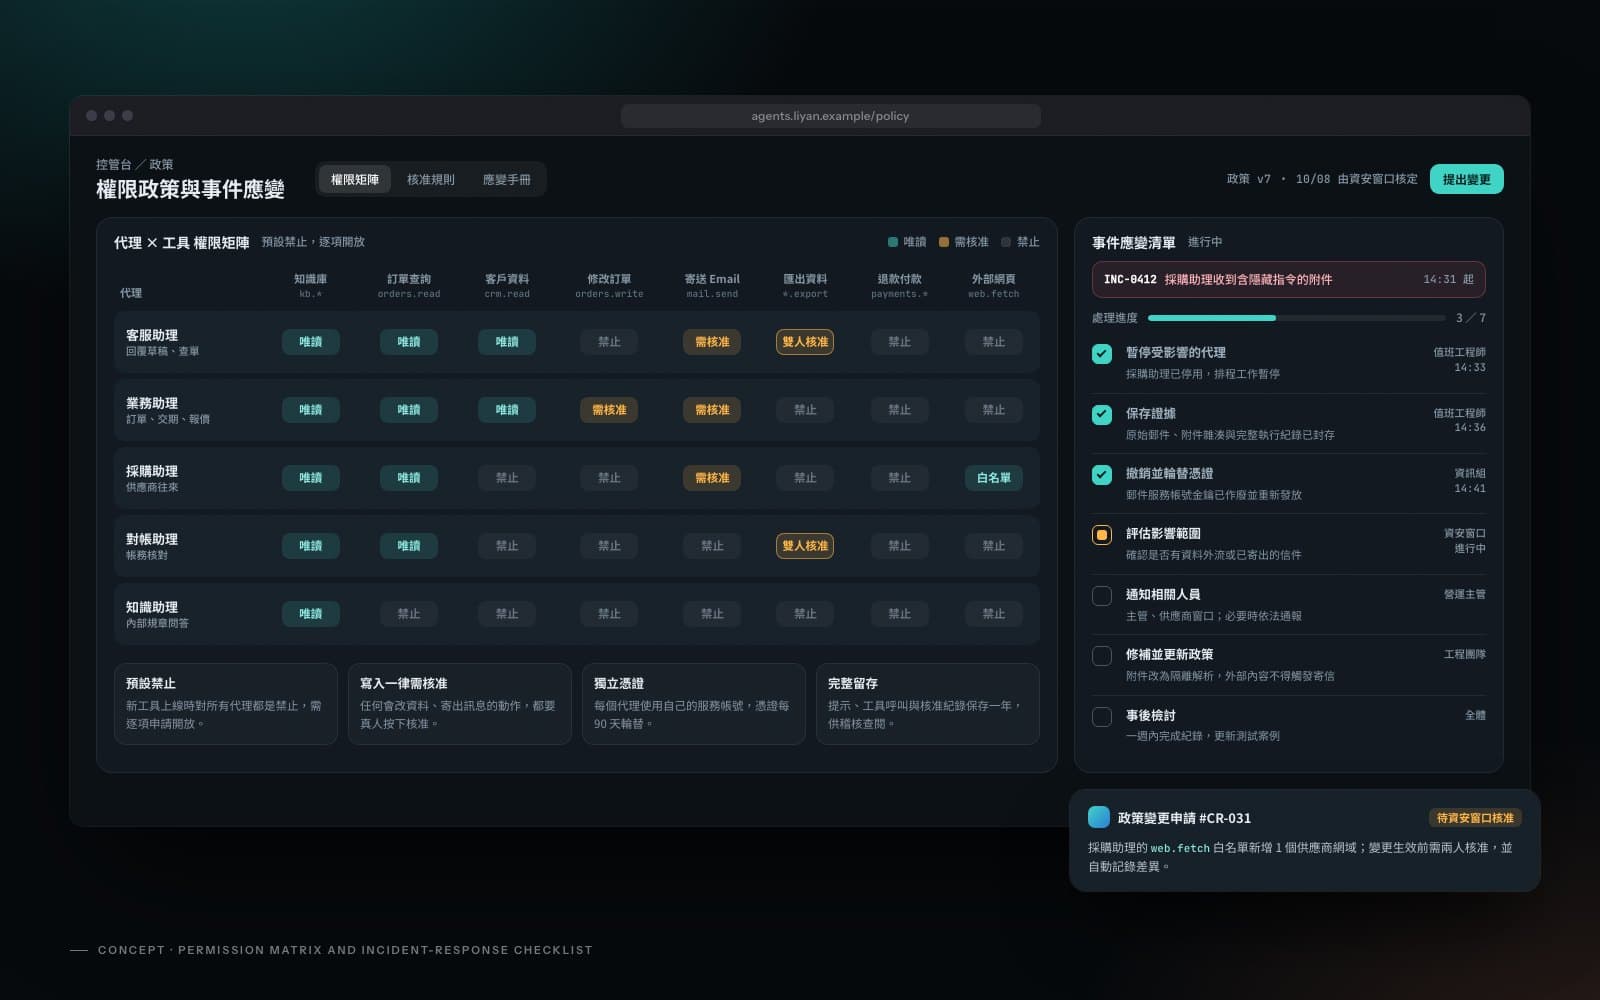Toggle the in-progress 評估影響範圍 checkbox
Screen dimensions: 1600x1000
click(1102, 535)
